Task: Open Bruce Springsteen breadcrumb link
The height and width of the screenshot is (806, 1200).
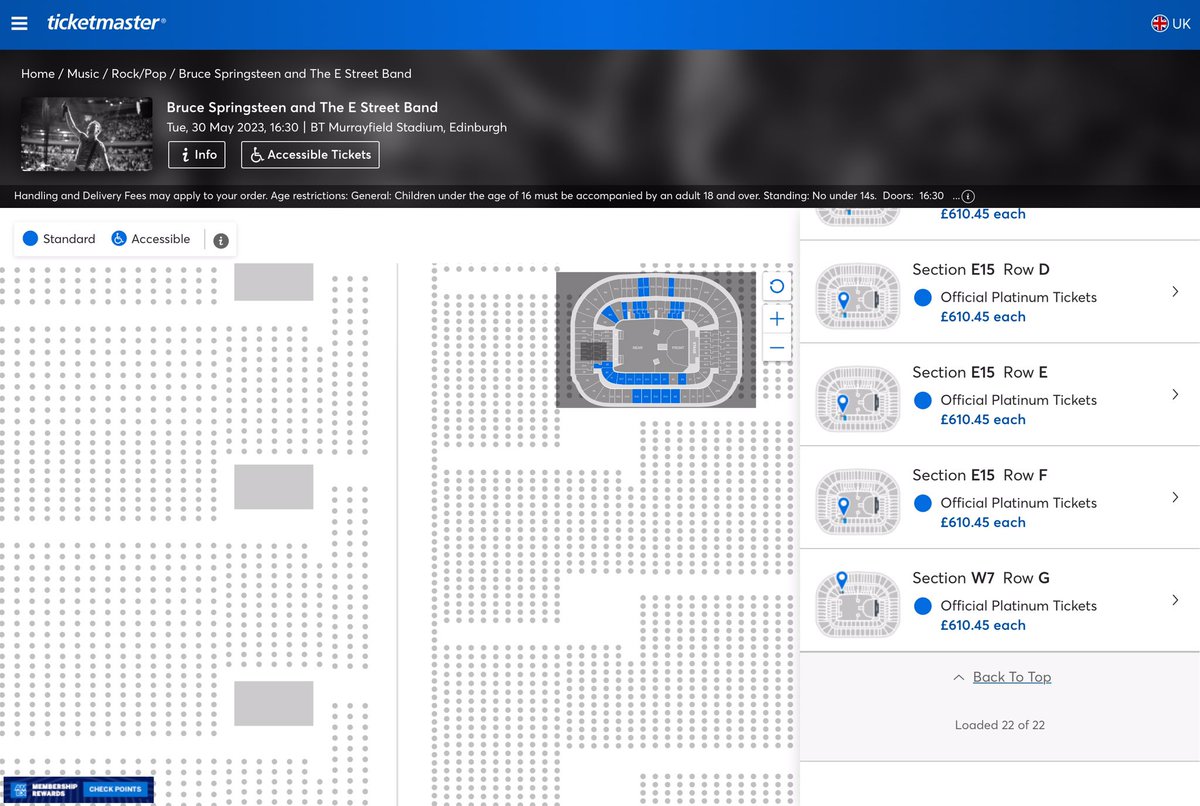Action: 295,74
